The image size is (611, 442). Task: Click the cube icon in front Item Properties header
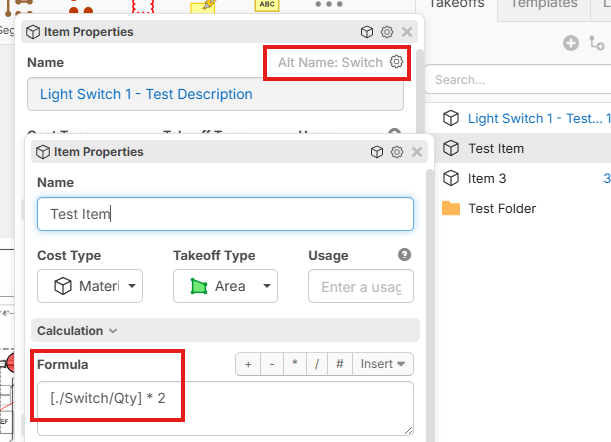tap(377, 152)
